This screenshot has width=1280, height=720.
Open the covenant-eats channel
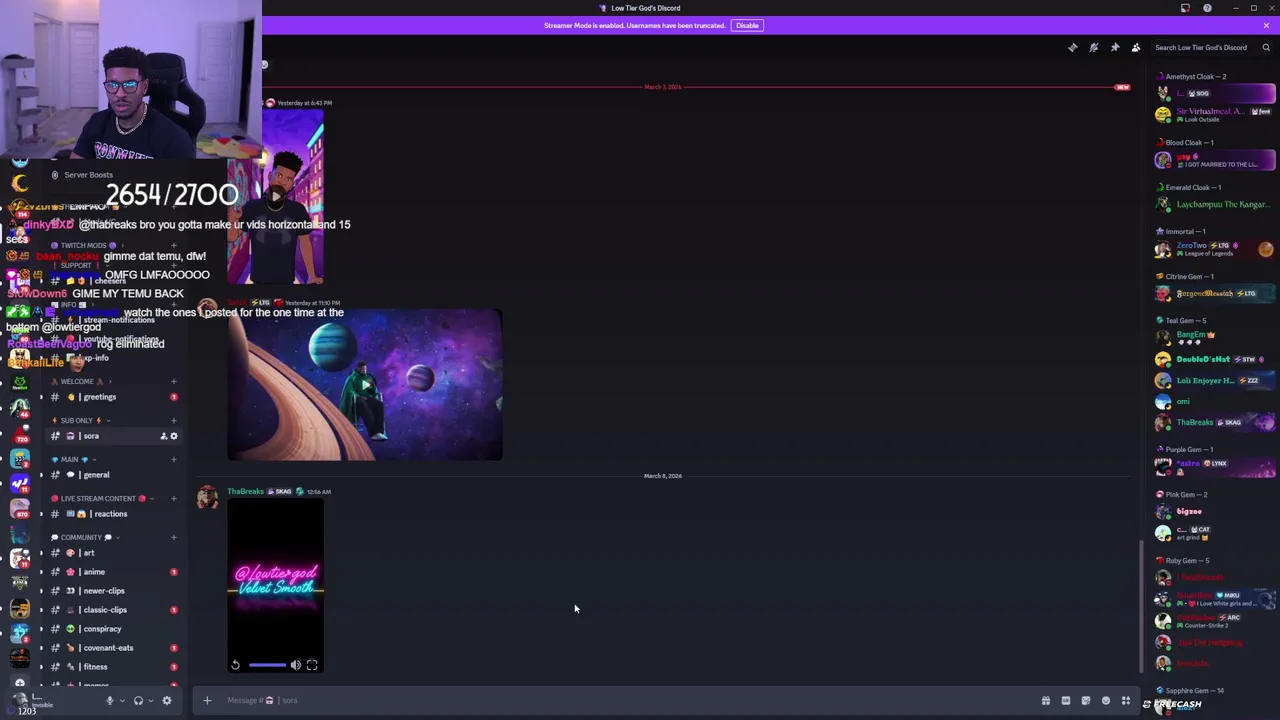112,648
